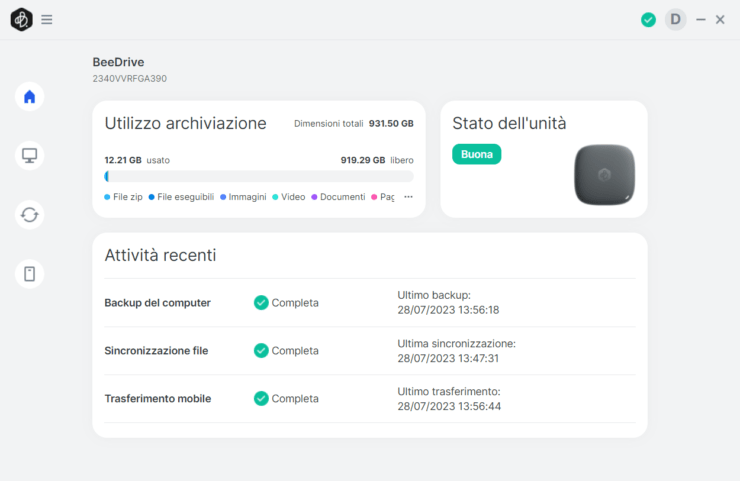
Task: Click the BeeDrive logo icon
Action: tap(21, 19)
